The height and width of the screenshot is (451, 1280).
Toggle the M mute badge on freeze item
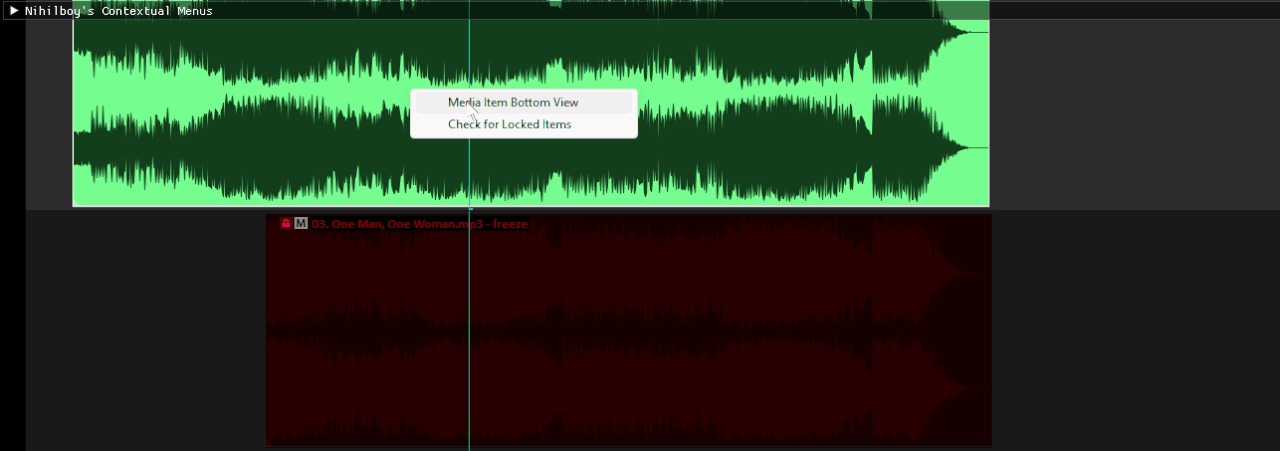(x=301, y=224)
